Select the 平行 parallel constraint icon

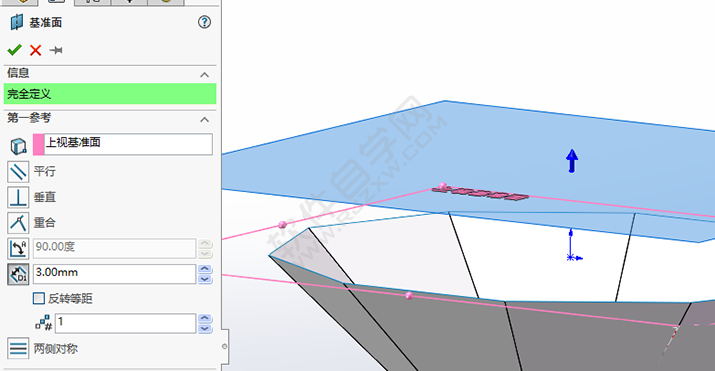tap(18, 172)
